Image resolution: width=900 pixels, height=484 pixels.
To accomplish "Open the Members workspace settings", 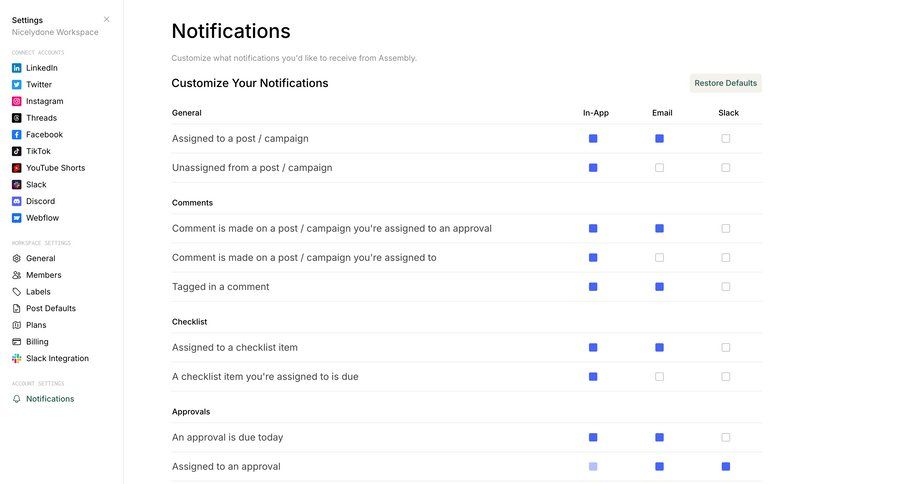I will 43,275.
